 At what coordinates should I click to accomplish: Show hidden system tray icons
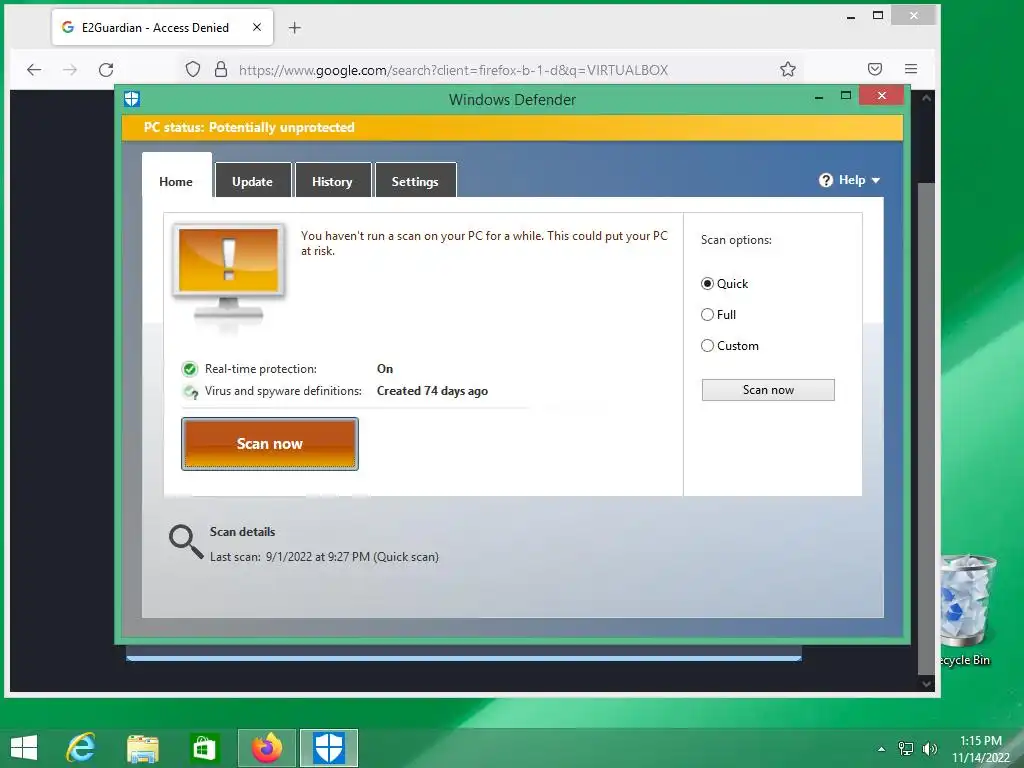coord(881,749)
